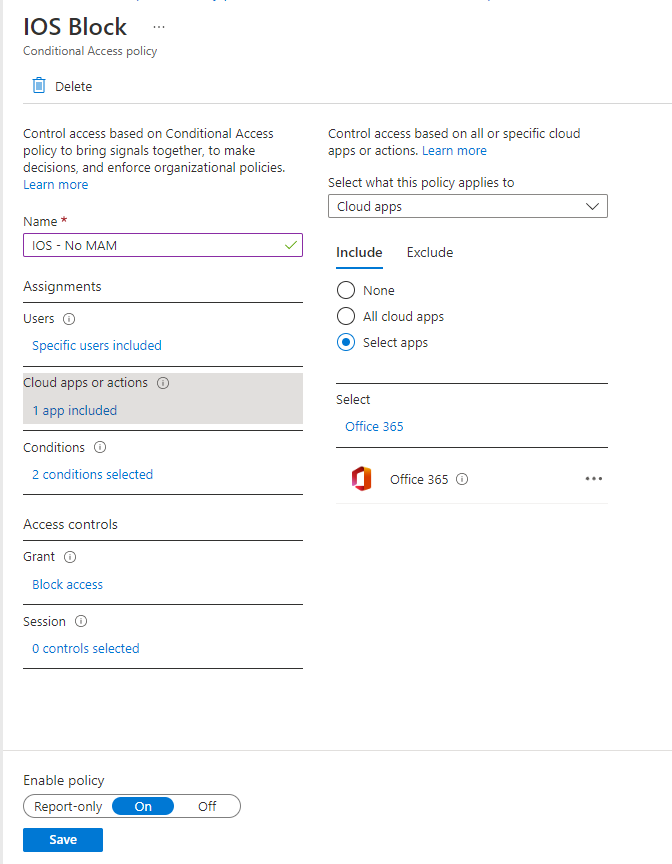This screenshot has width=672, height=864.
Task: Set Enable policy to Report-only
Action: point(68,807)
